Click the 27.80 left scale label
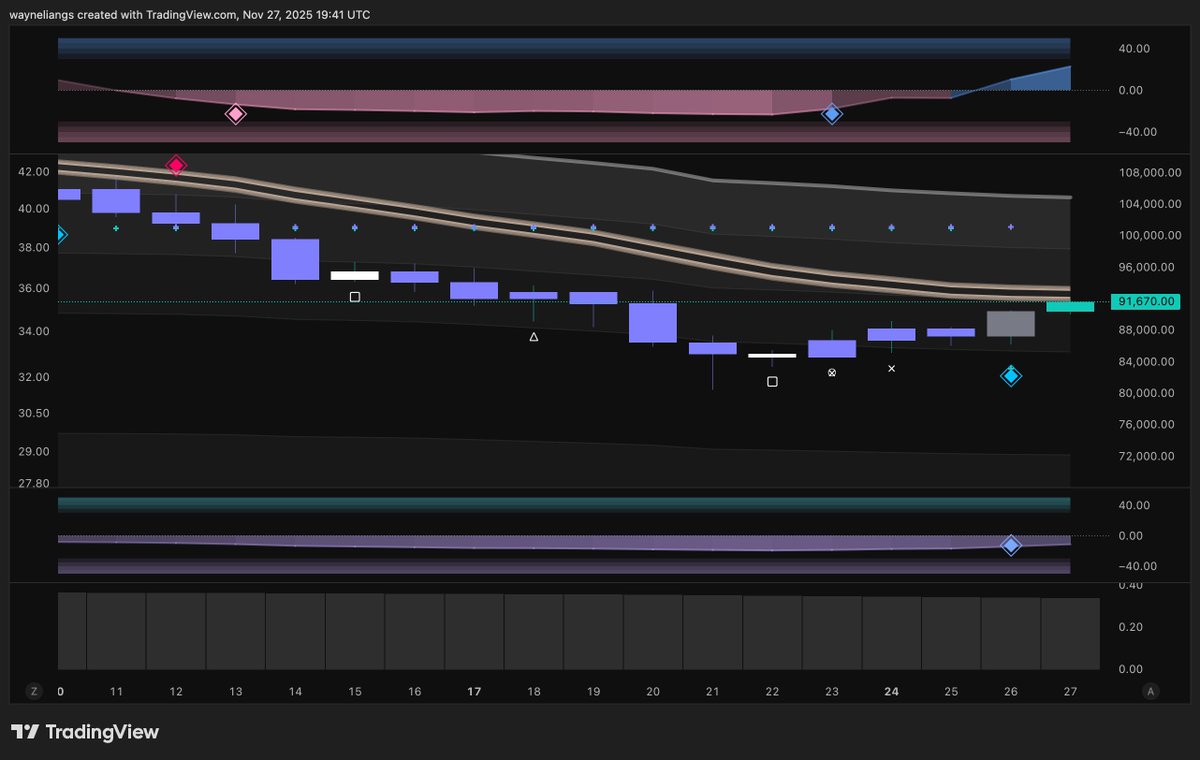The image size is (1200, 760). (x=33, y=484)
